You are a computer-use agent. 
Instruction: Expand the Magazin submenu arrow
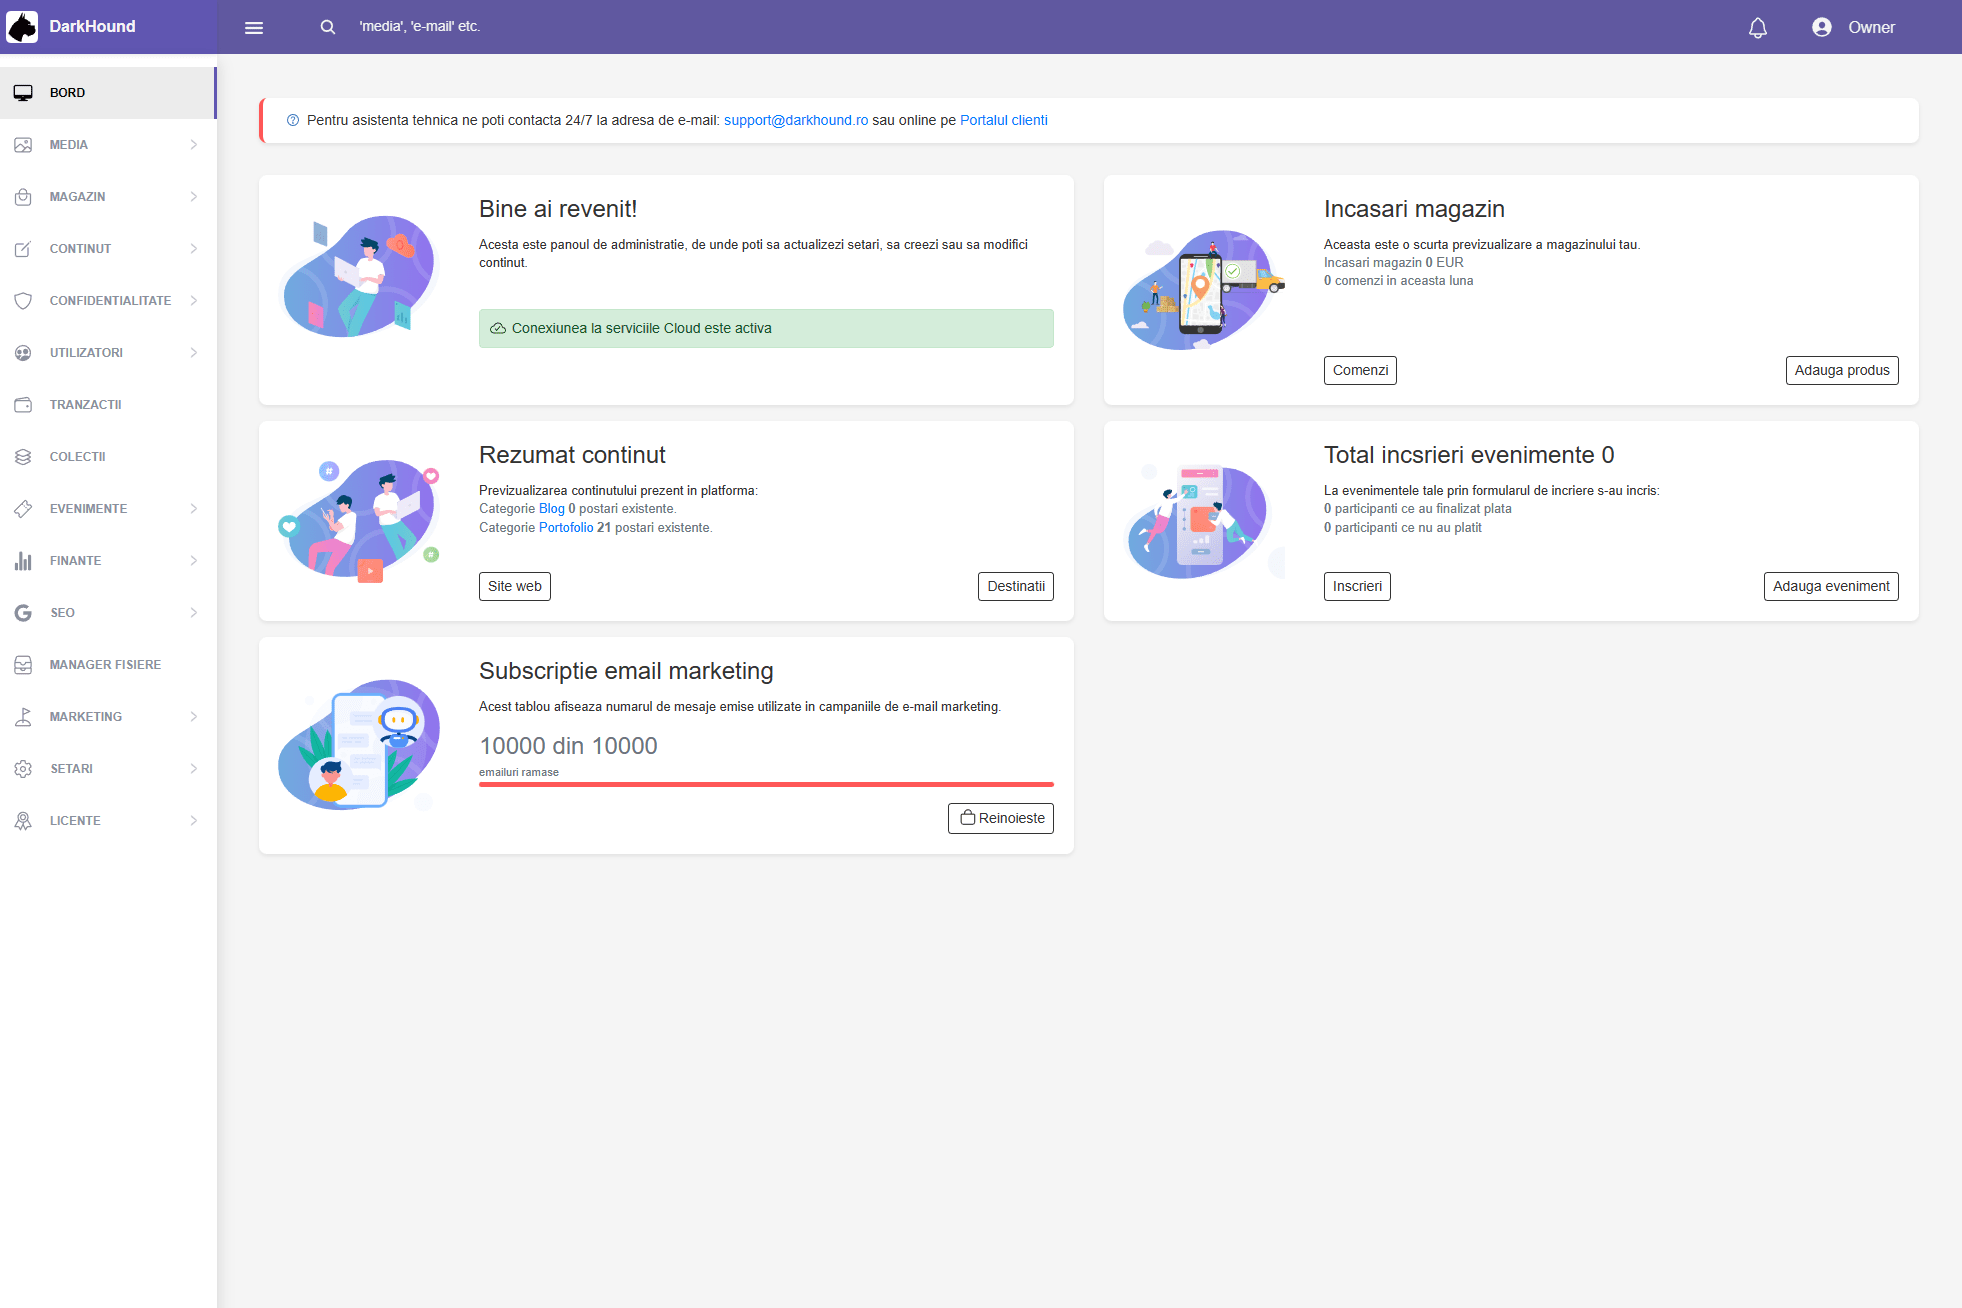(x=193, y=197)
